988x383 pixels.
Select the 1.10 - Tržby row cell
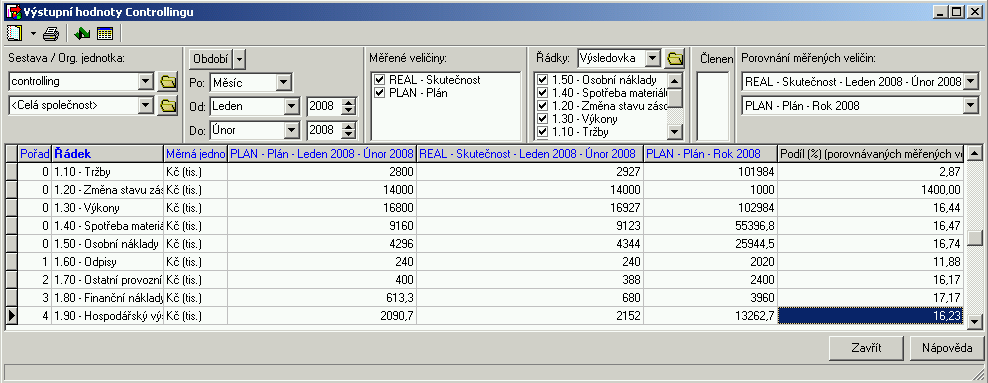pyautogui.click(x=107, y=171)
